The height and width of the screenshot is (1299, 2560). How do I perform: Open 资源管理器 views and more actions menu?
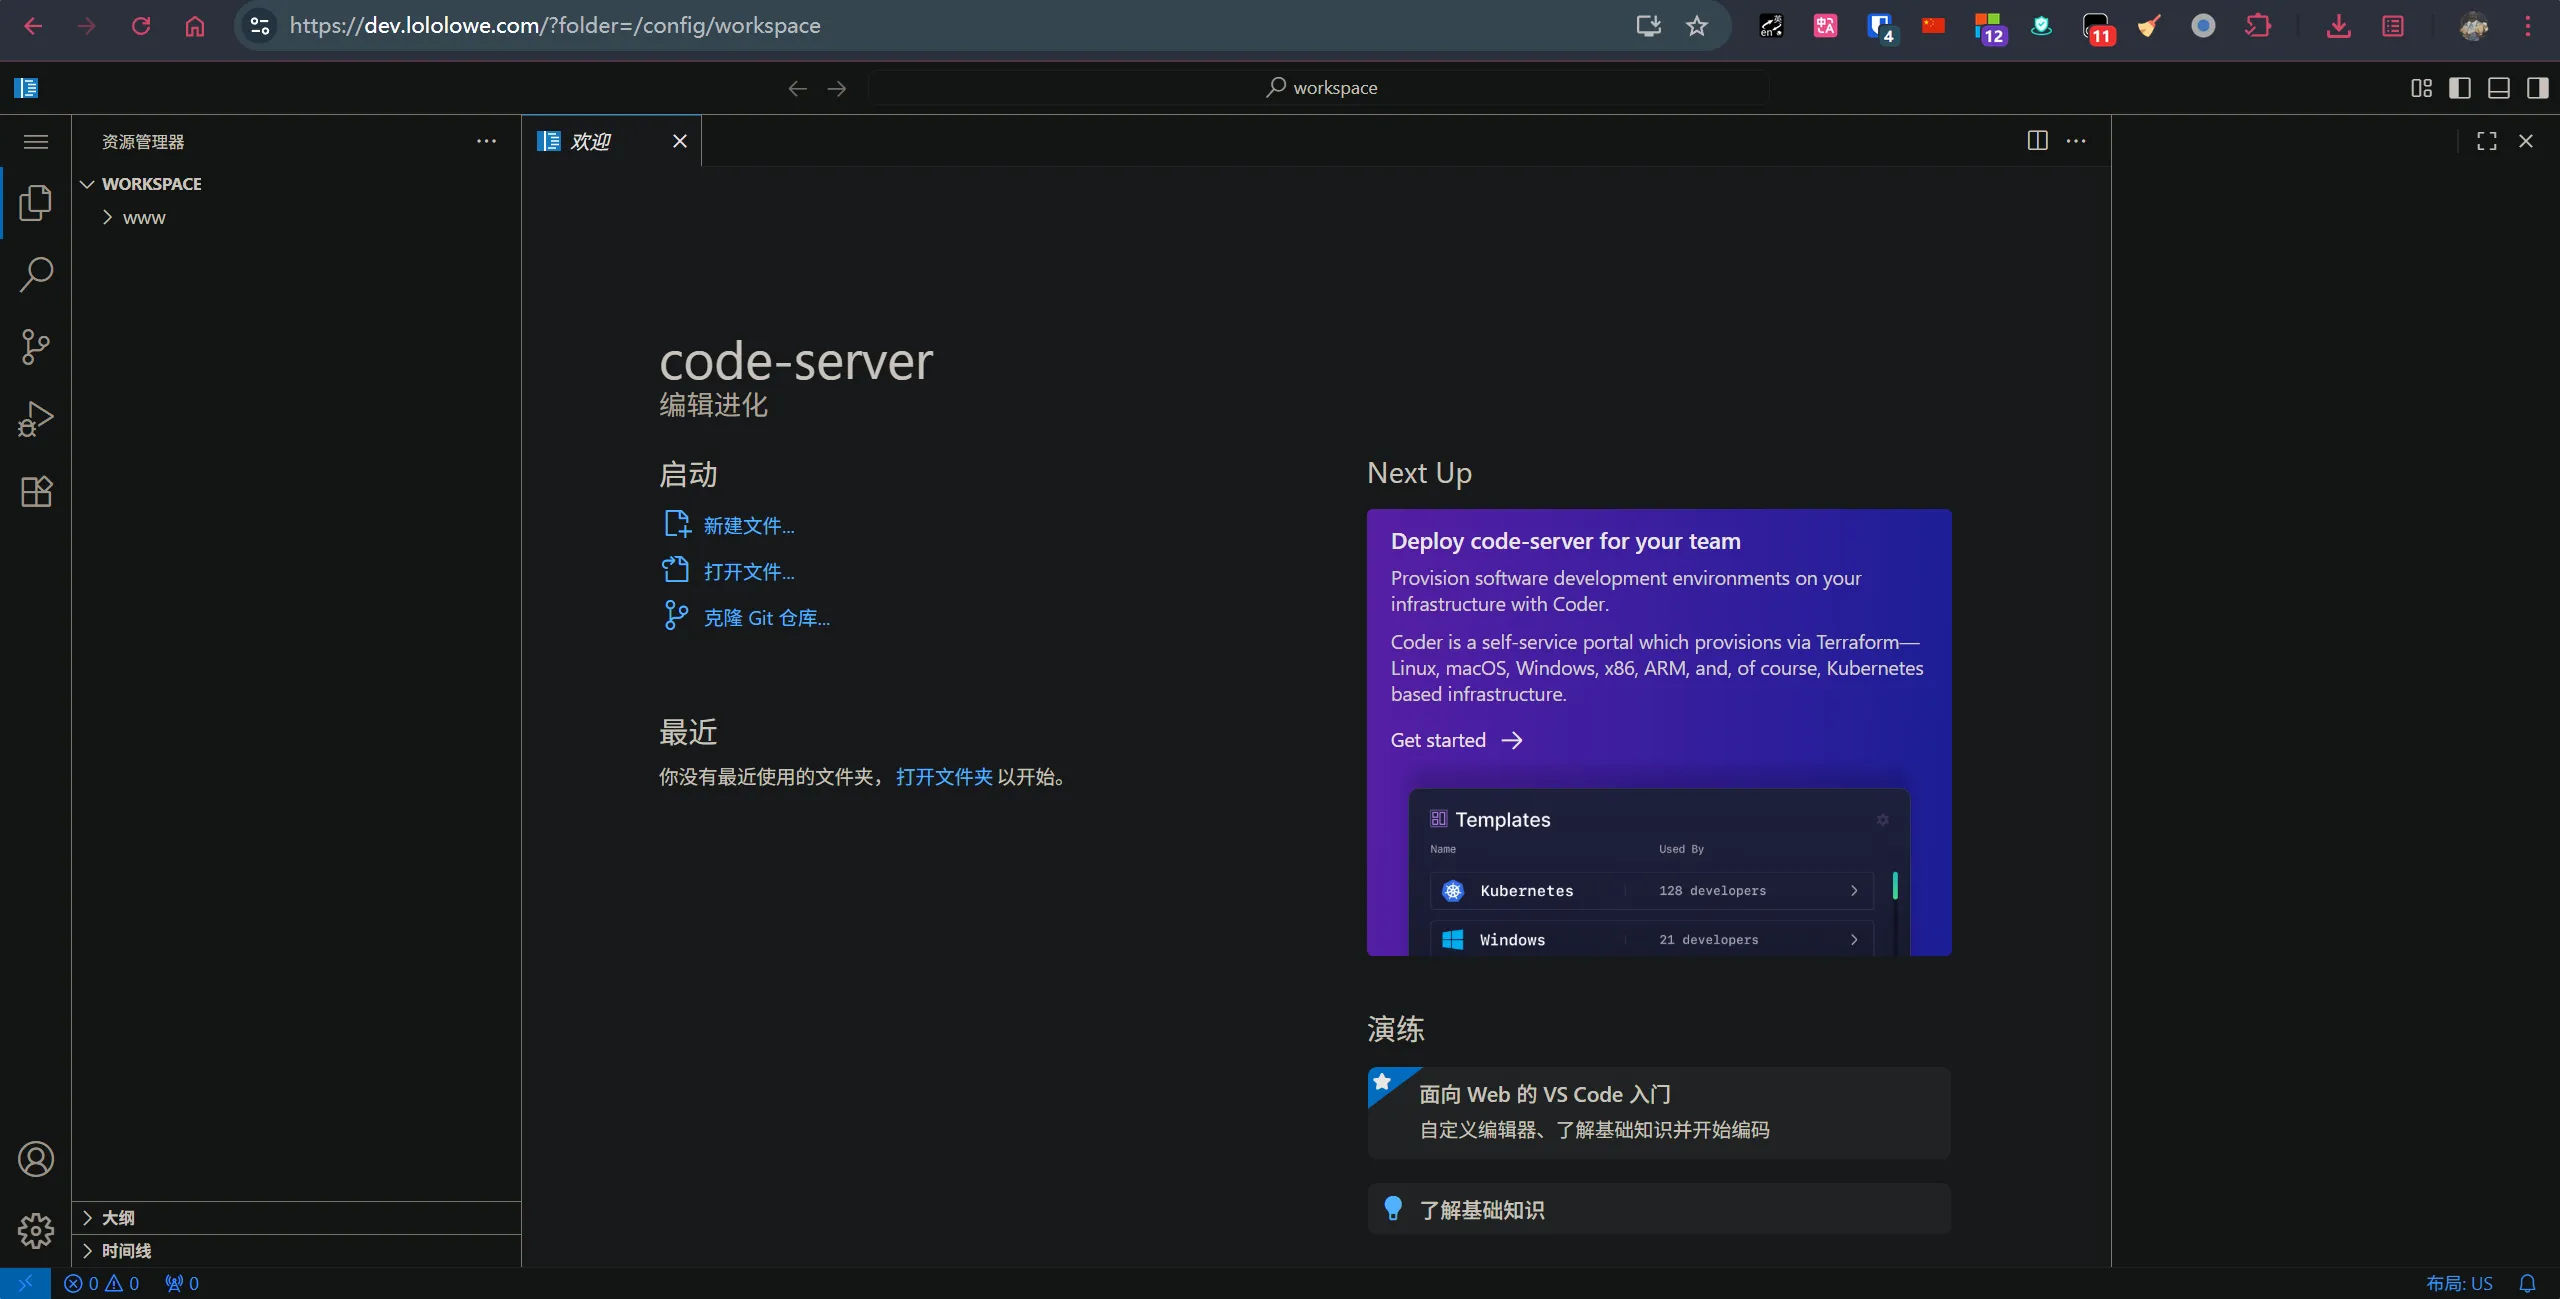pos(486,141)
